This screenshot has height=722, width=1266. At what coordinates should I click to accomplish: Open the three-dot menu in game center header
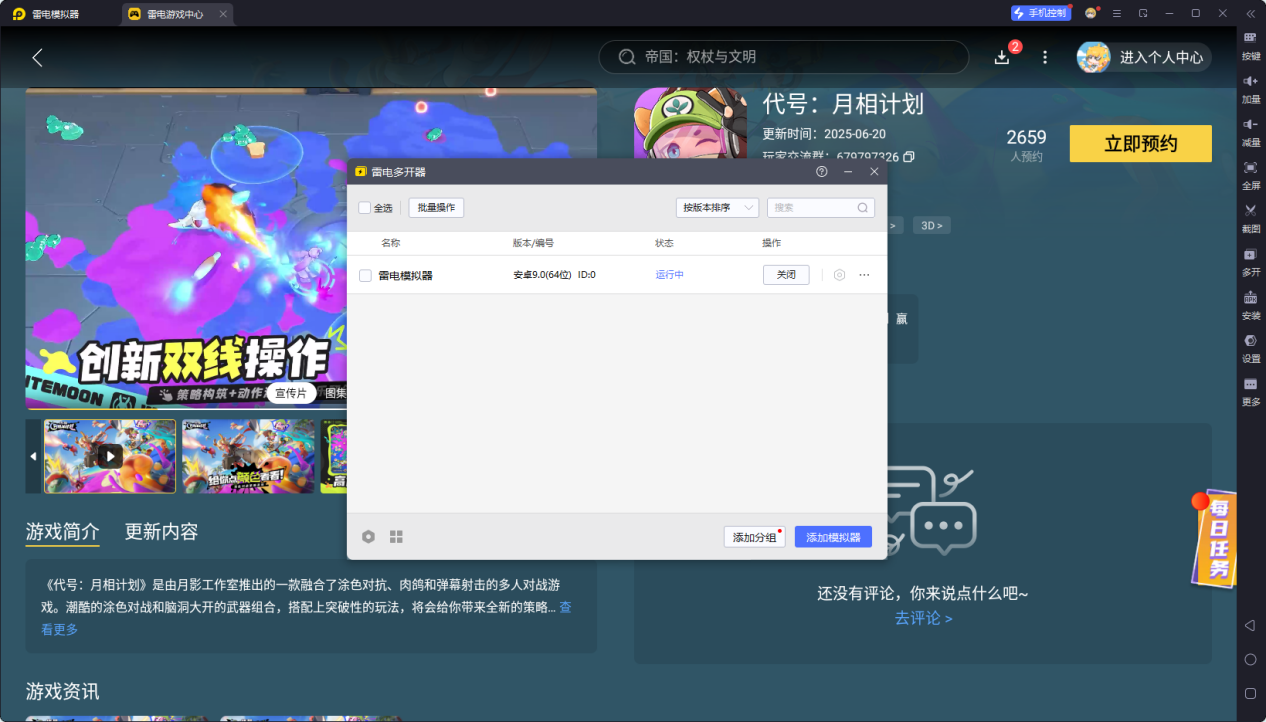(1045, 57)
